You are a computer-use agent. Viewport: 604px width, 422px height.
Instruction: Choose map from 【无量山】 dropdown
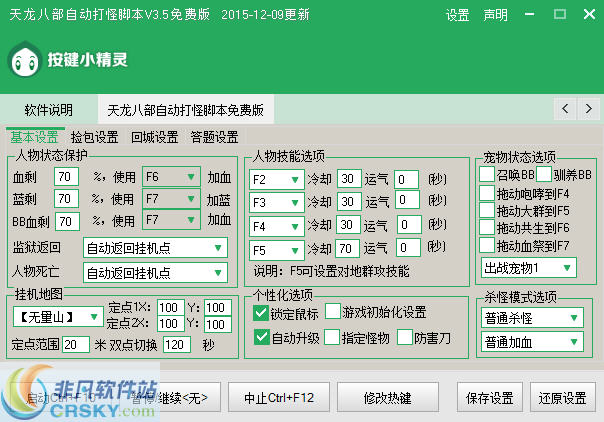coord(58,317)
